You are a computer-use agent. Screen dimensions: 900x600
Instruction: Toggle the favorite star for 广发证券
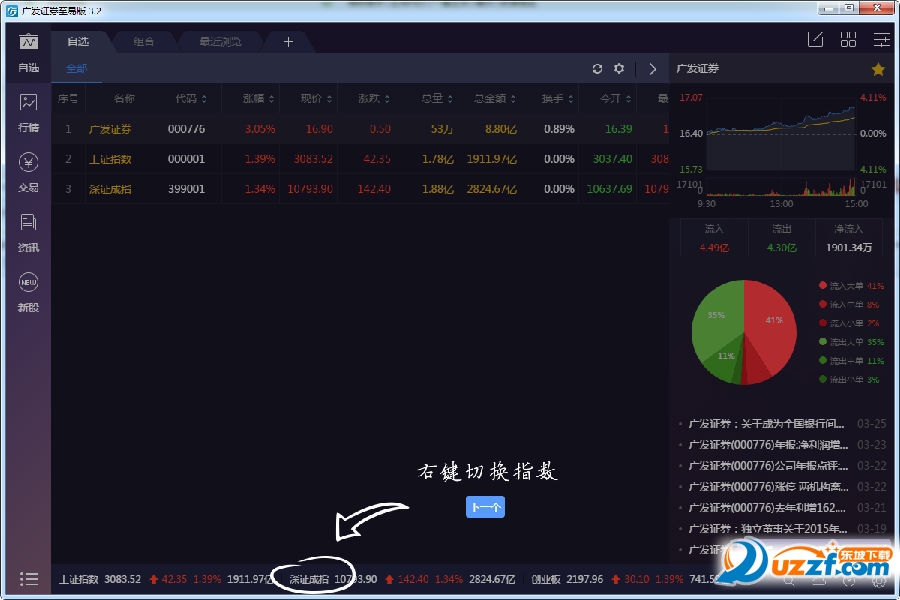tap(878, 69)
